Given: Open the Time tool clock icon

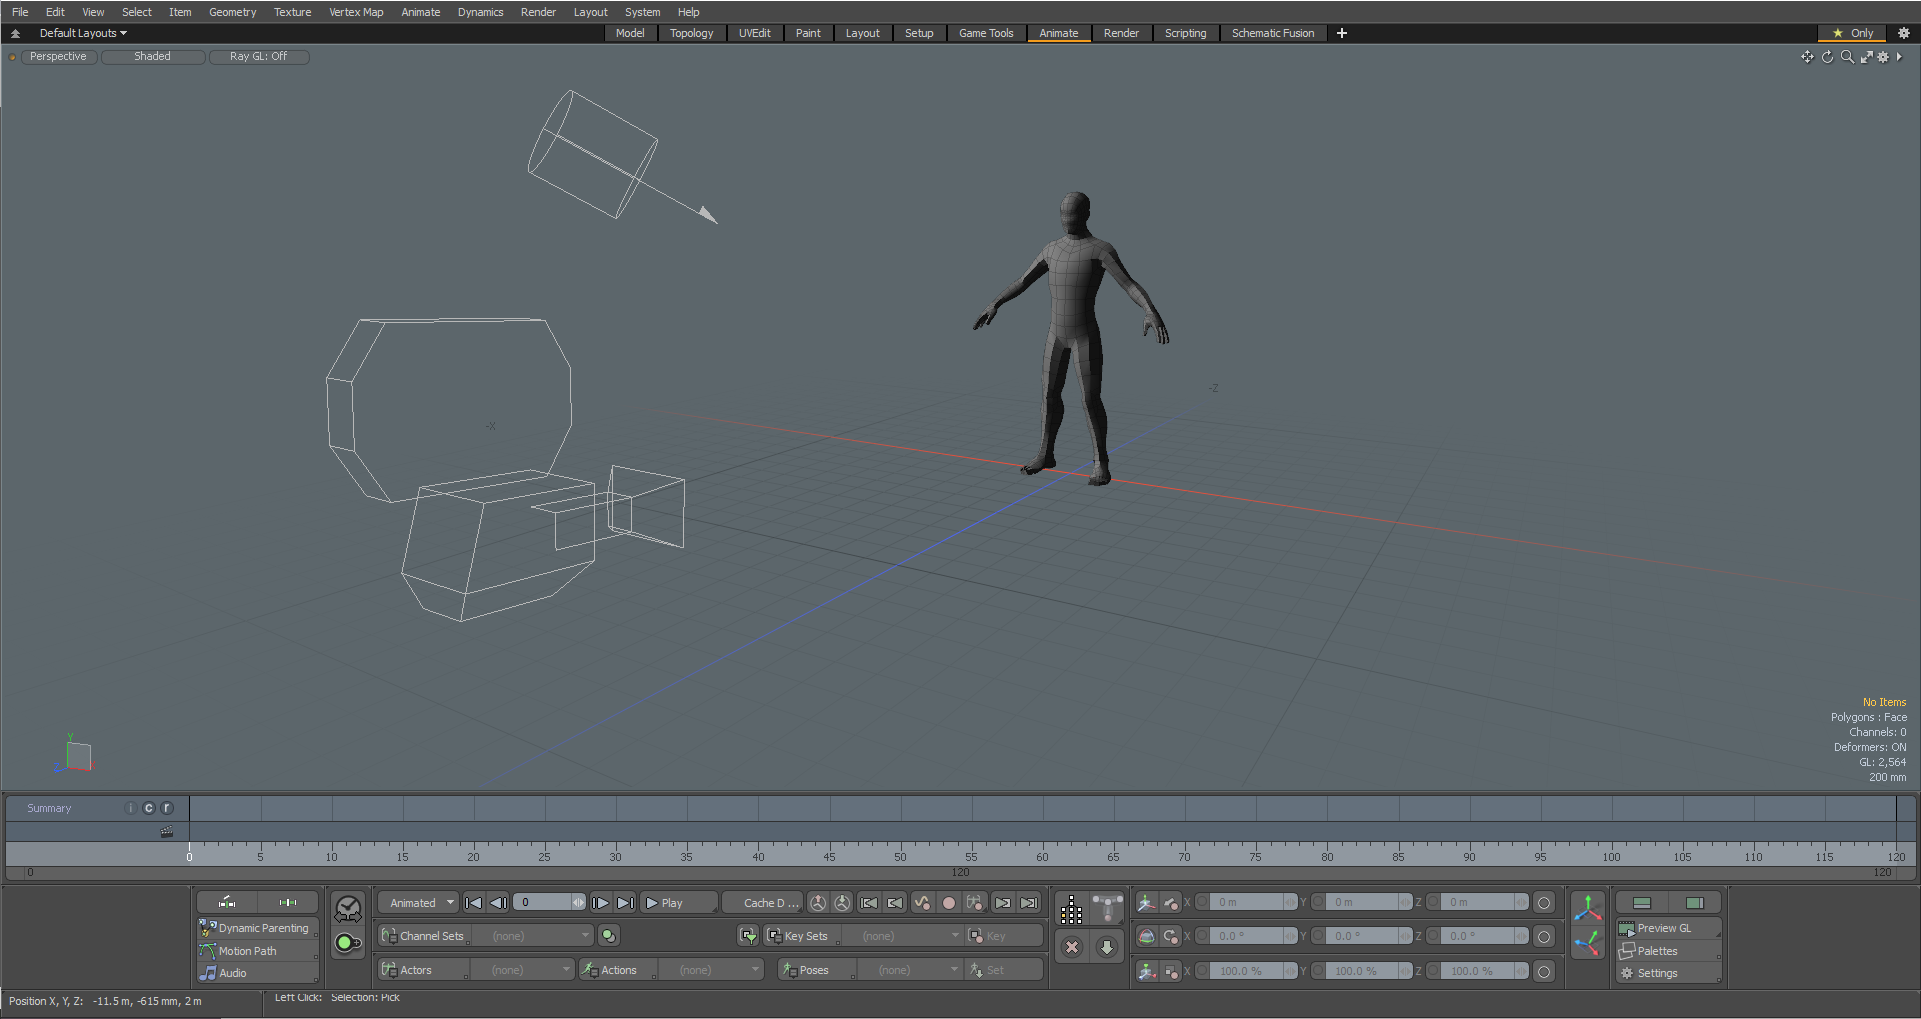Looking at the screenshot, I should click(x=348, y=908).
